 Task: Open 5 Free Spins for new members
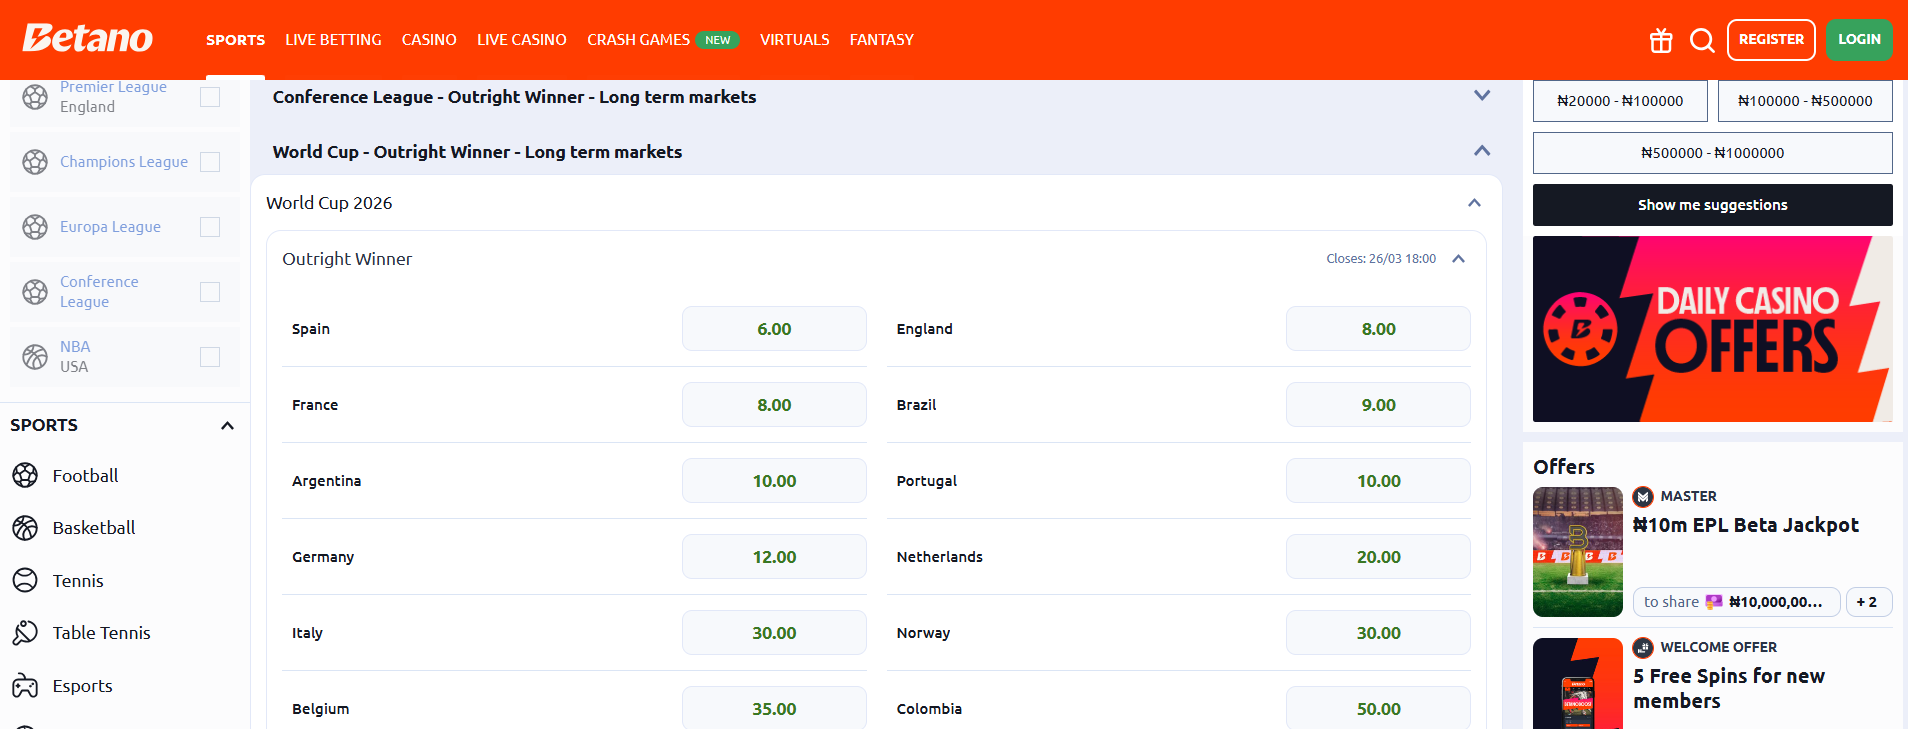[x=1729, y=688]
